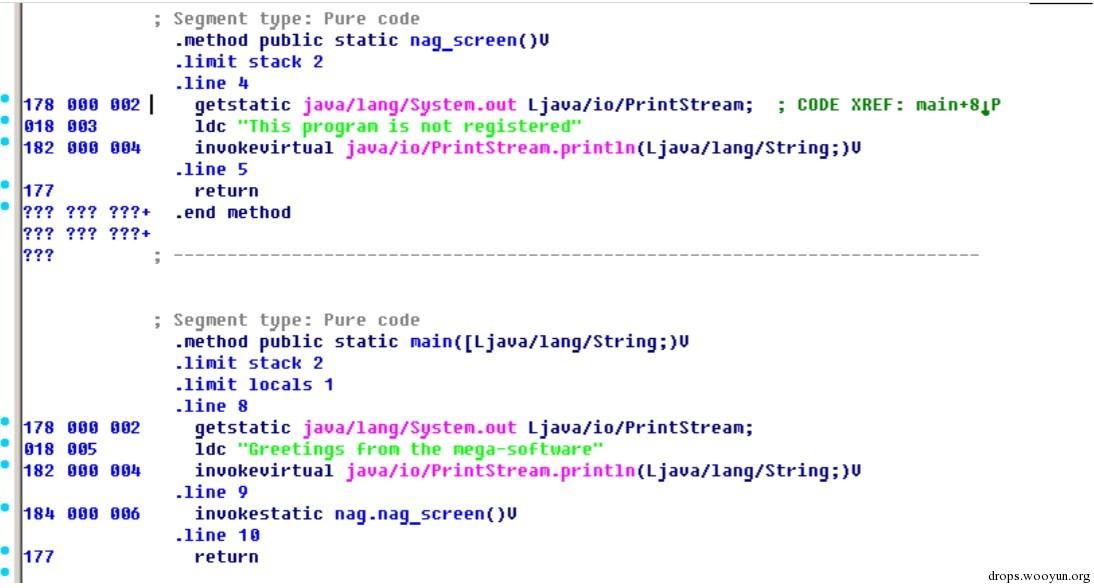Click nag.nag_screen()V call target
1094x588 pixels.
[x=426, y=514]
